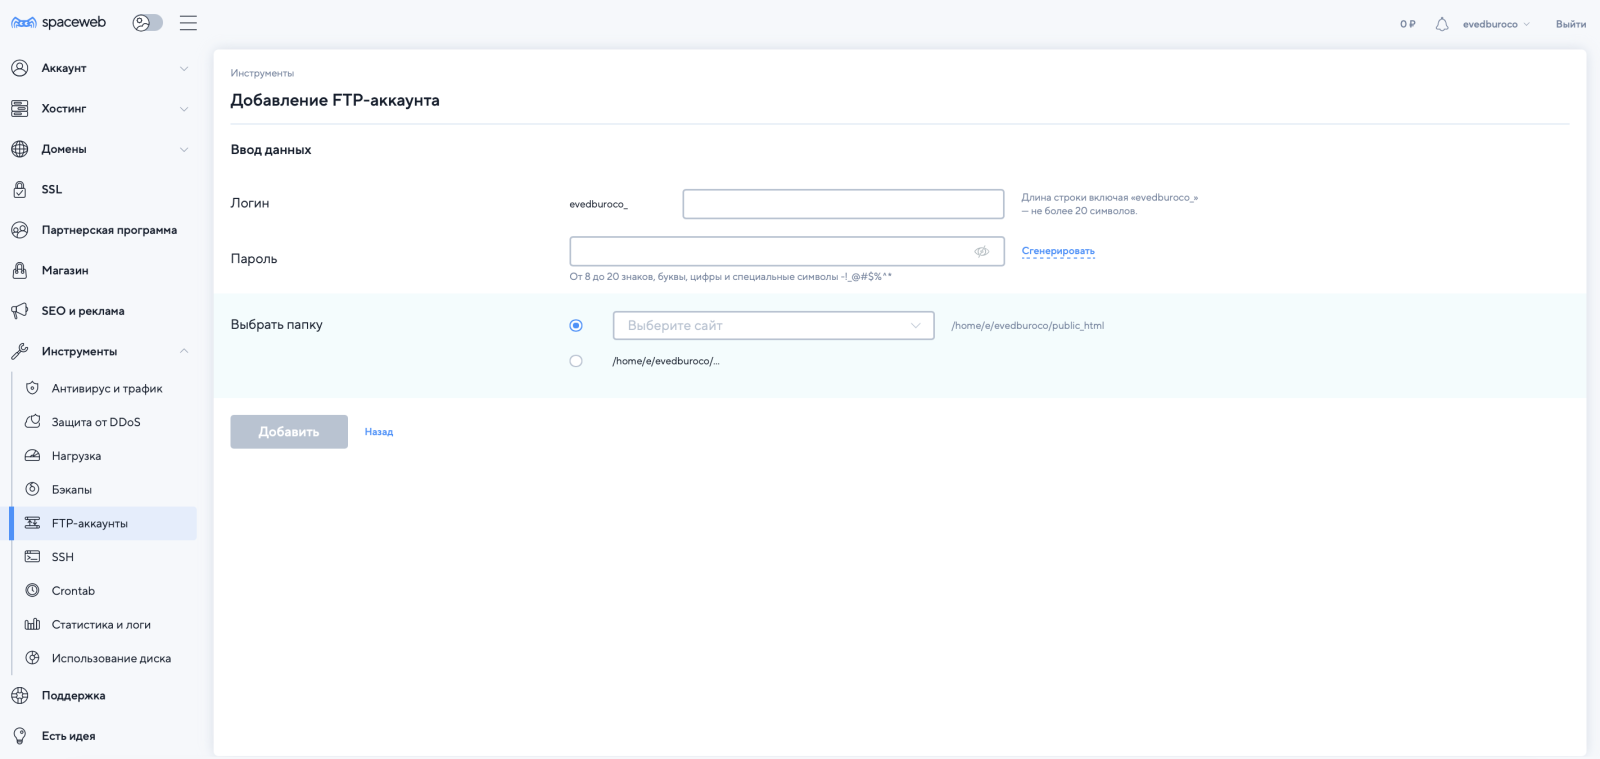
Task: Click the Выйти logout link
Action: [1570, 24]
